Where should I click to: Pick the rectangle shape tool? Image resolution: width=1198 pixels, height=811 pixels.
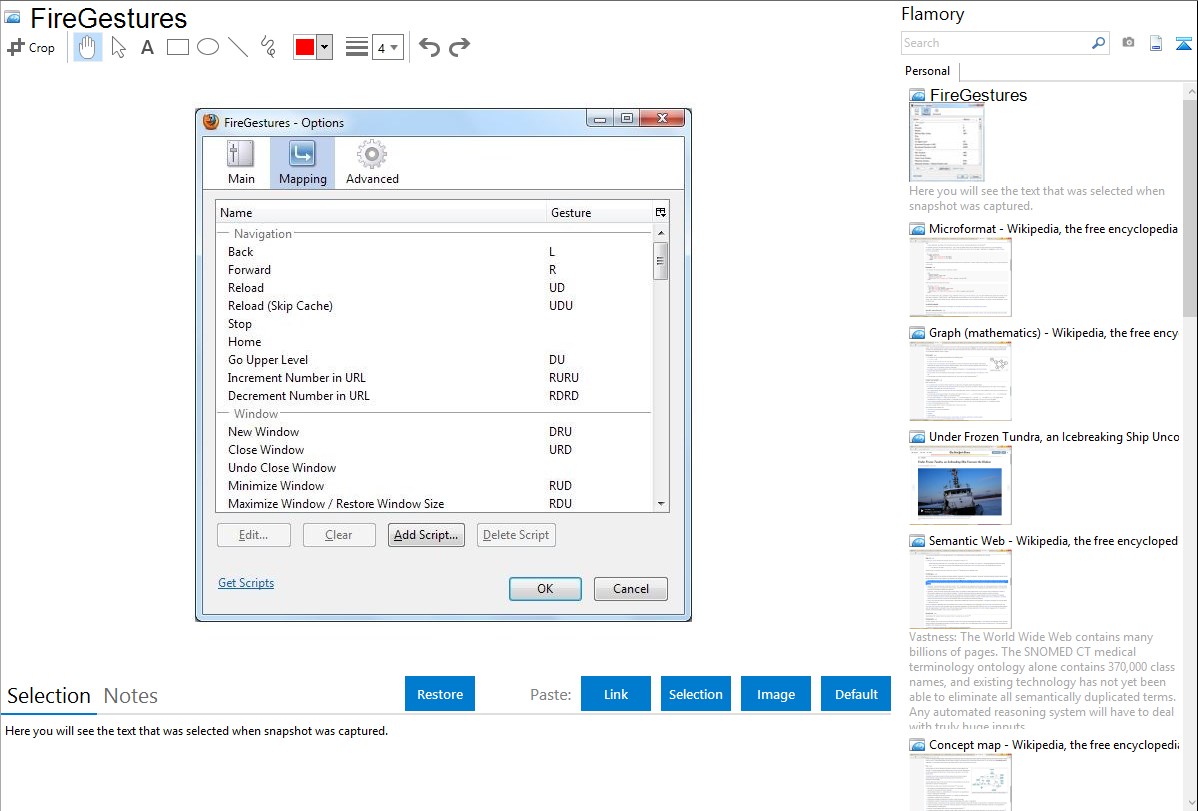click(x=177, y=47)
